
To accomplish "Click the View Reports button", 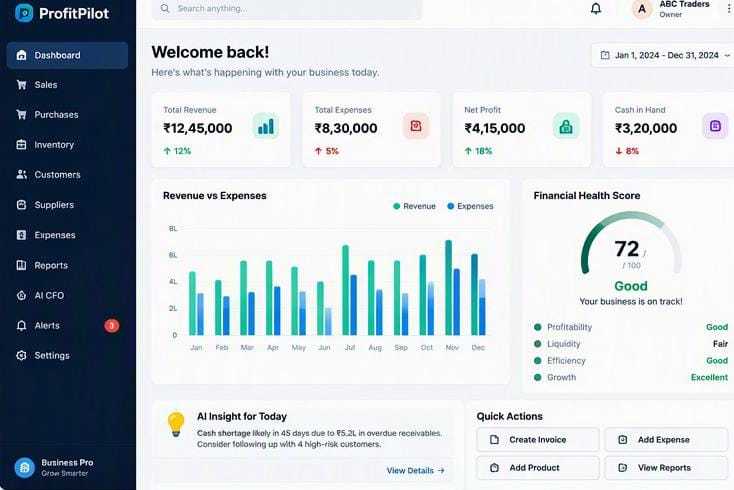I will 666,468.
